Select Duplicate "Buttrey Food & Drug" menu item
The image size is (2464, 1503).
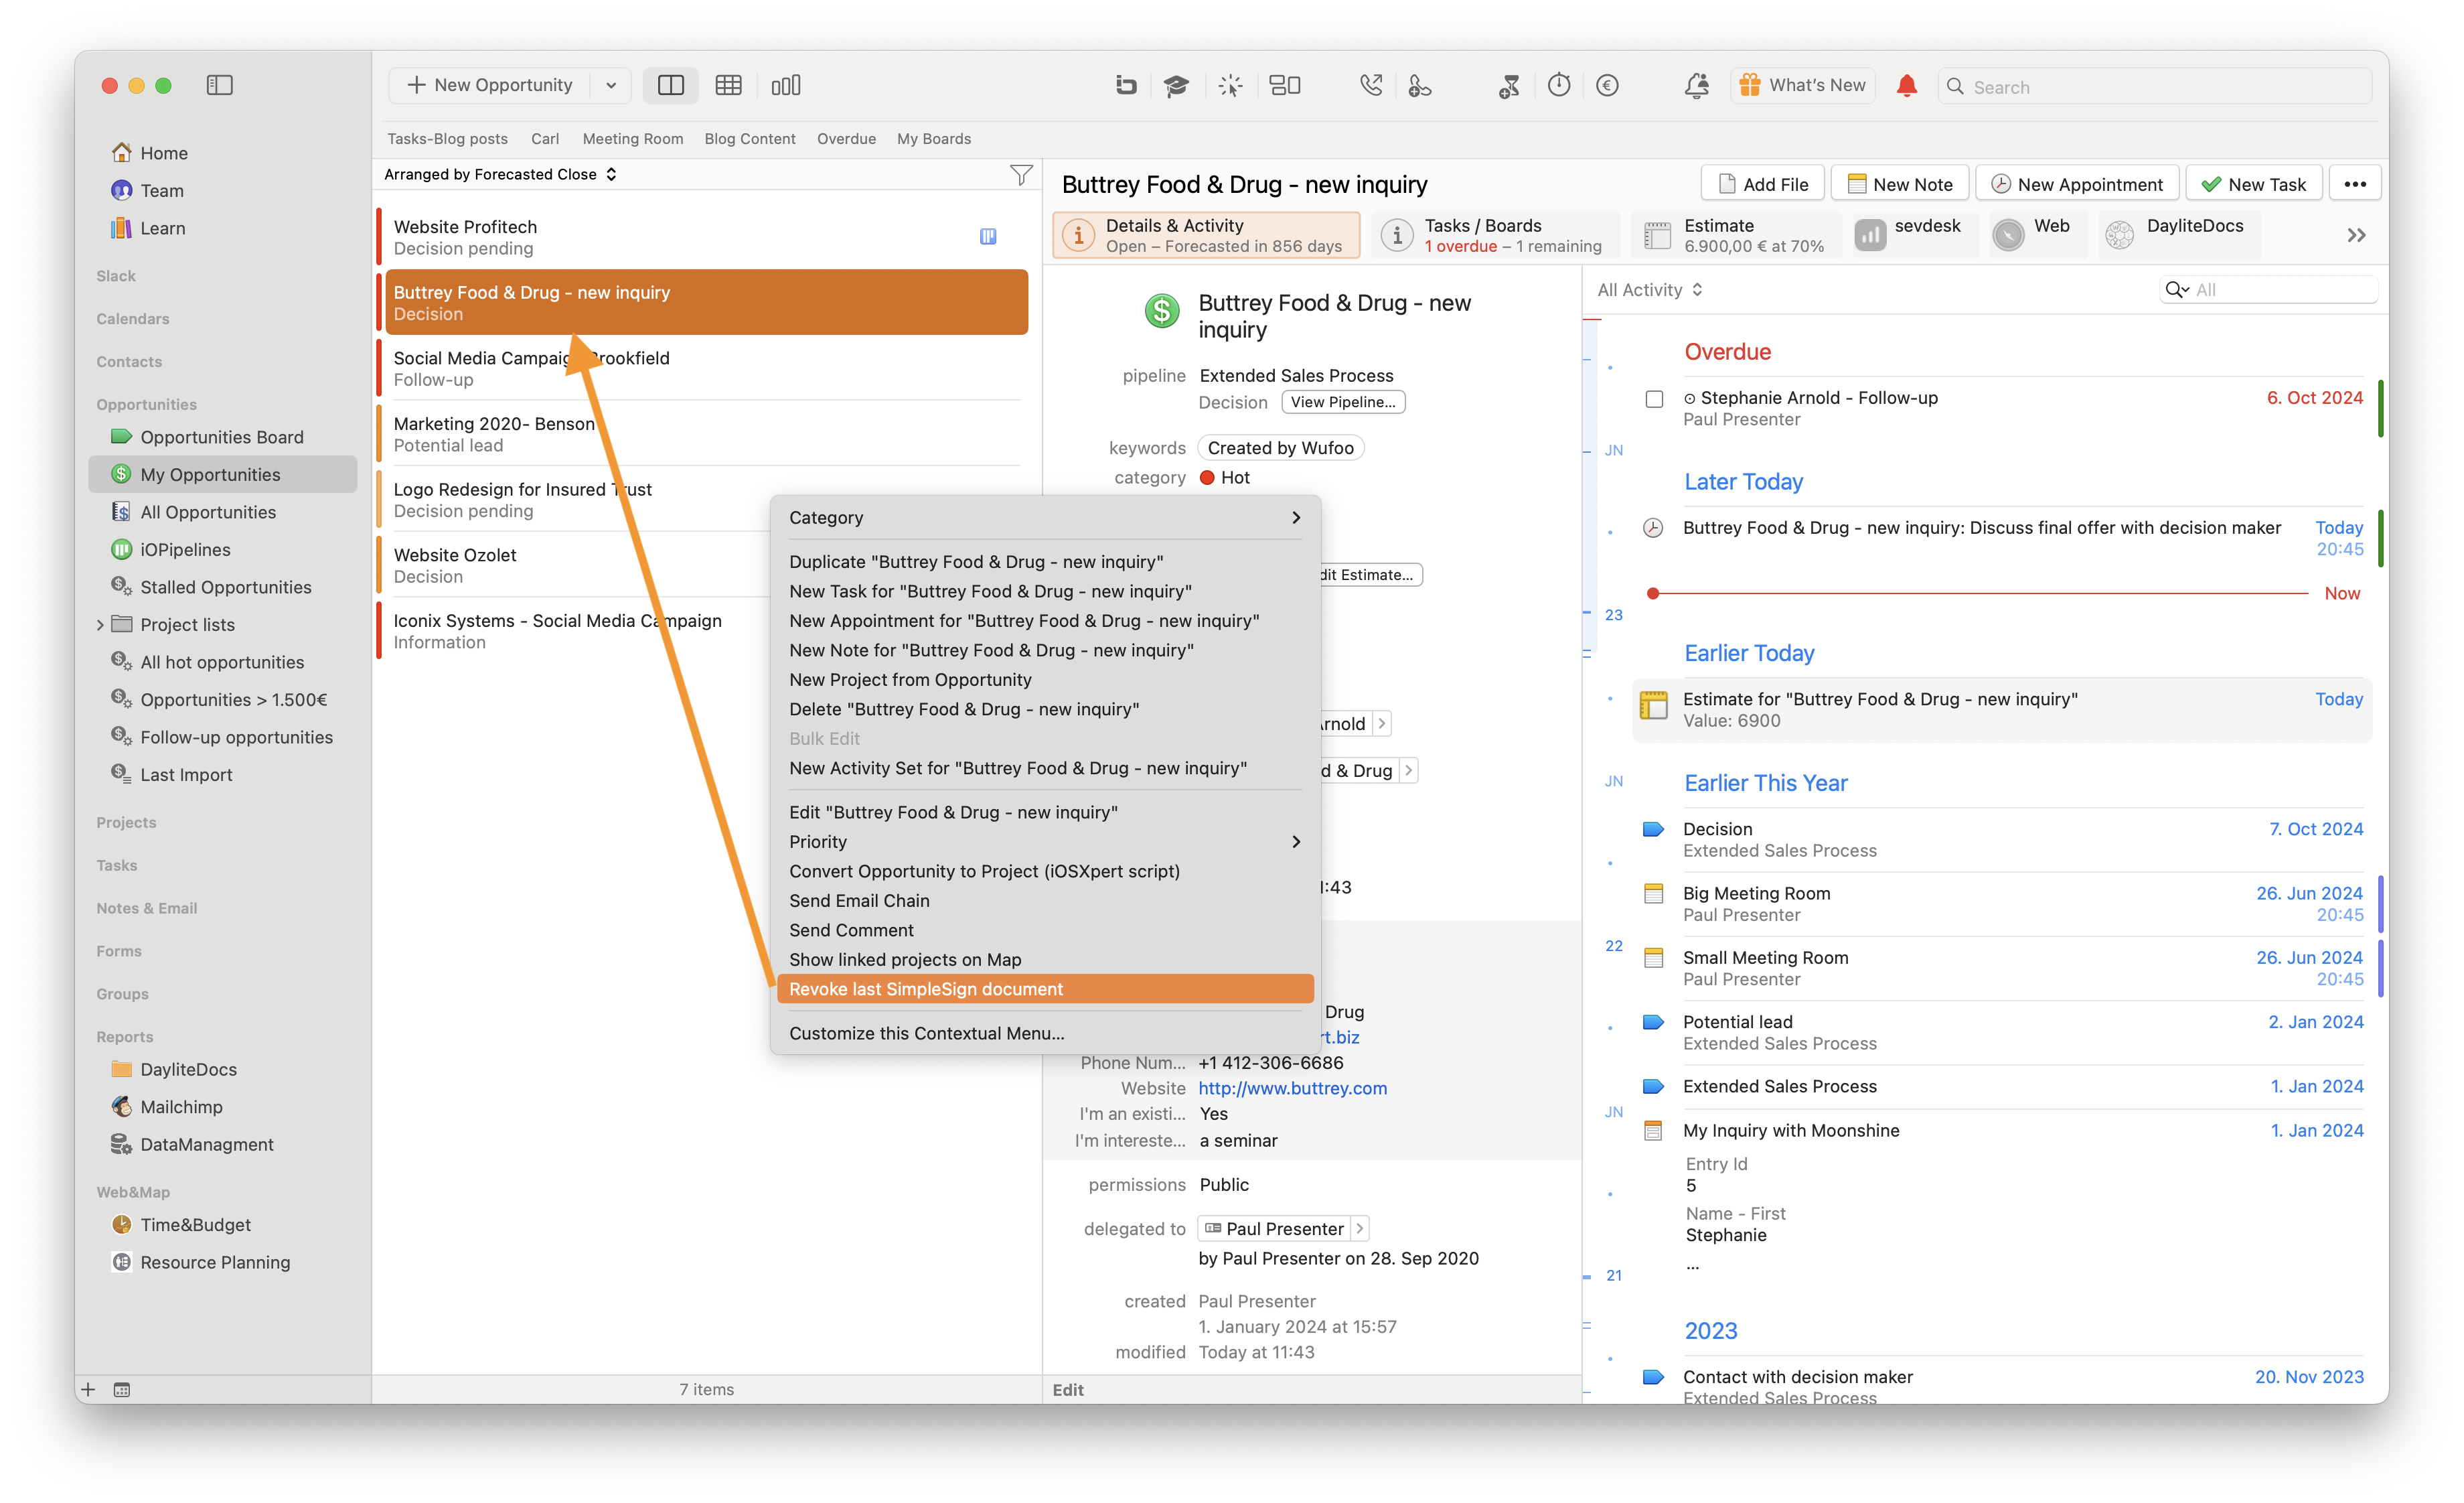point(1045,561)
